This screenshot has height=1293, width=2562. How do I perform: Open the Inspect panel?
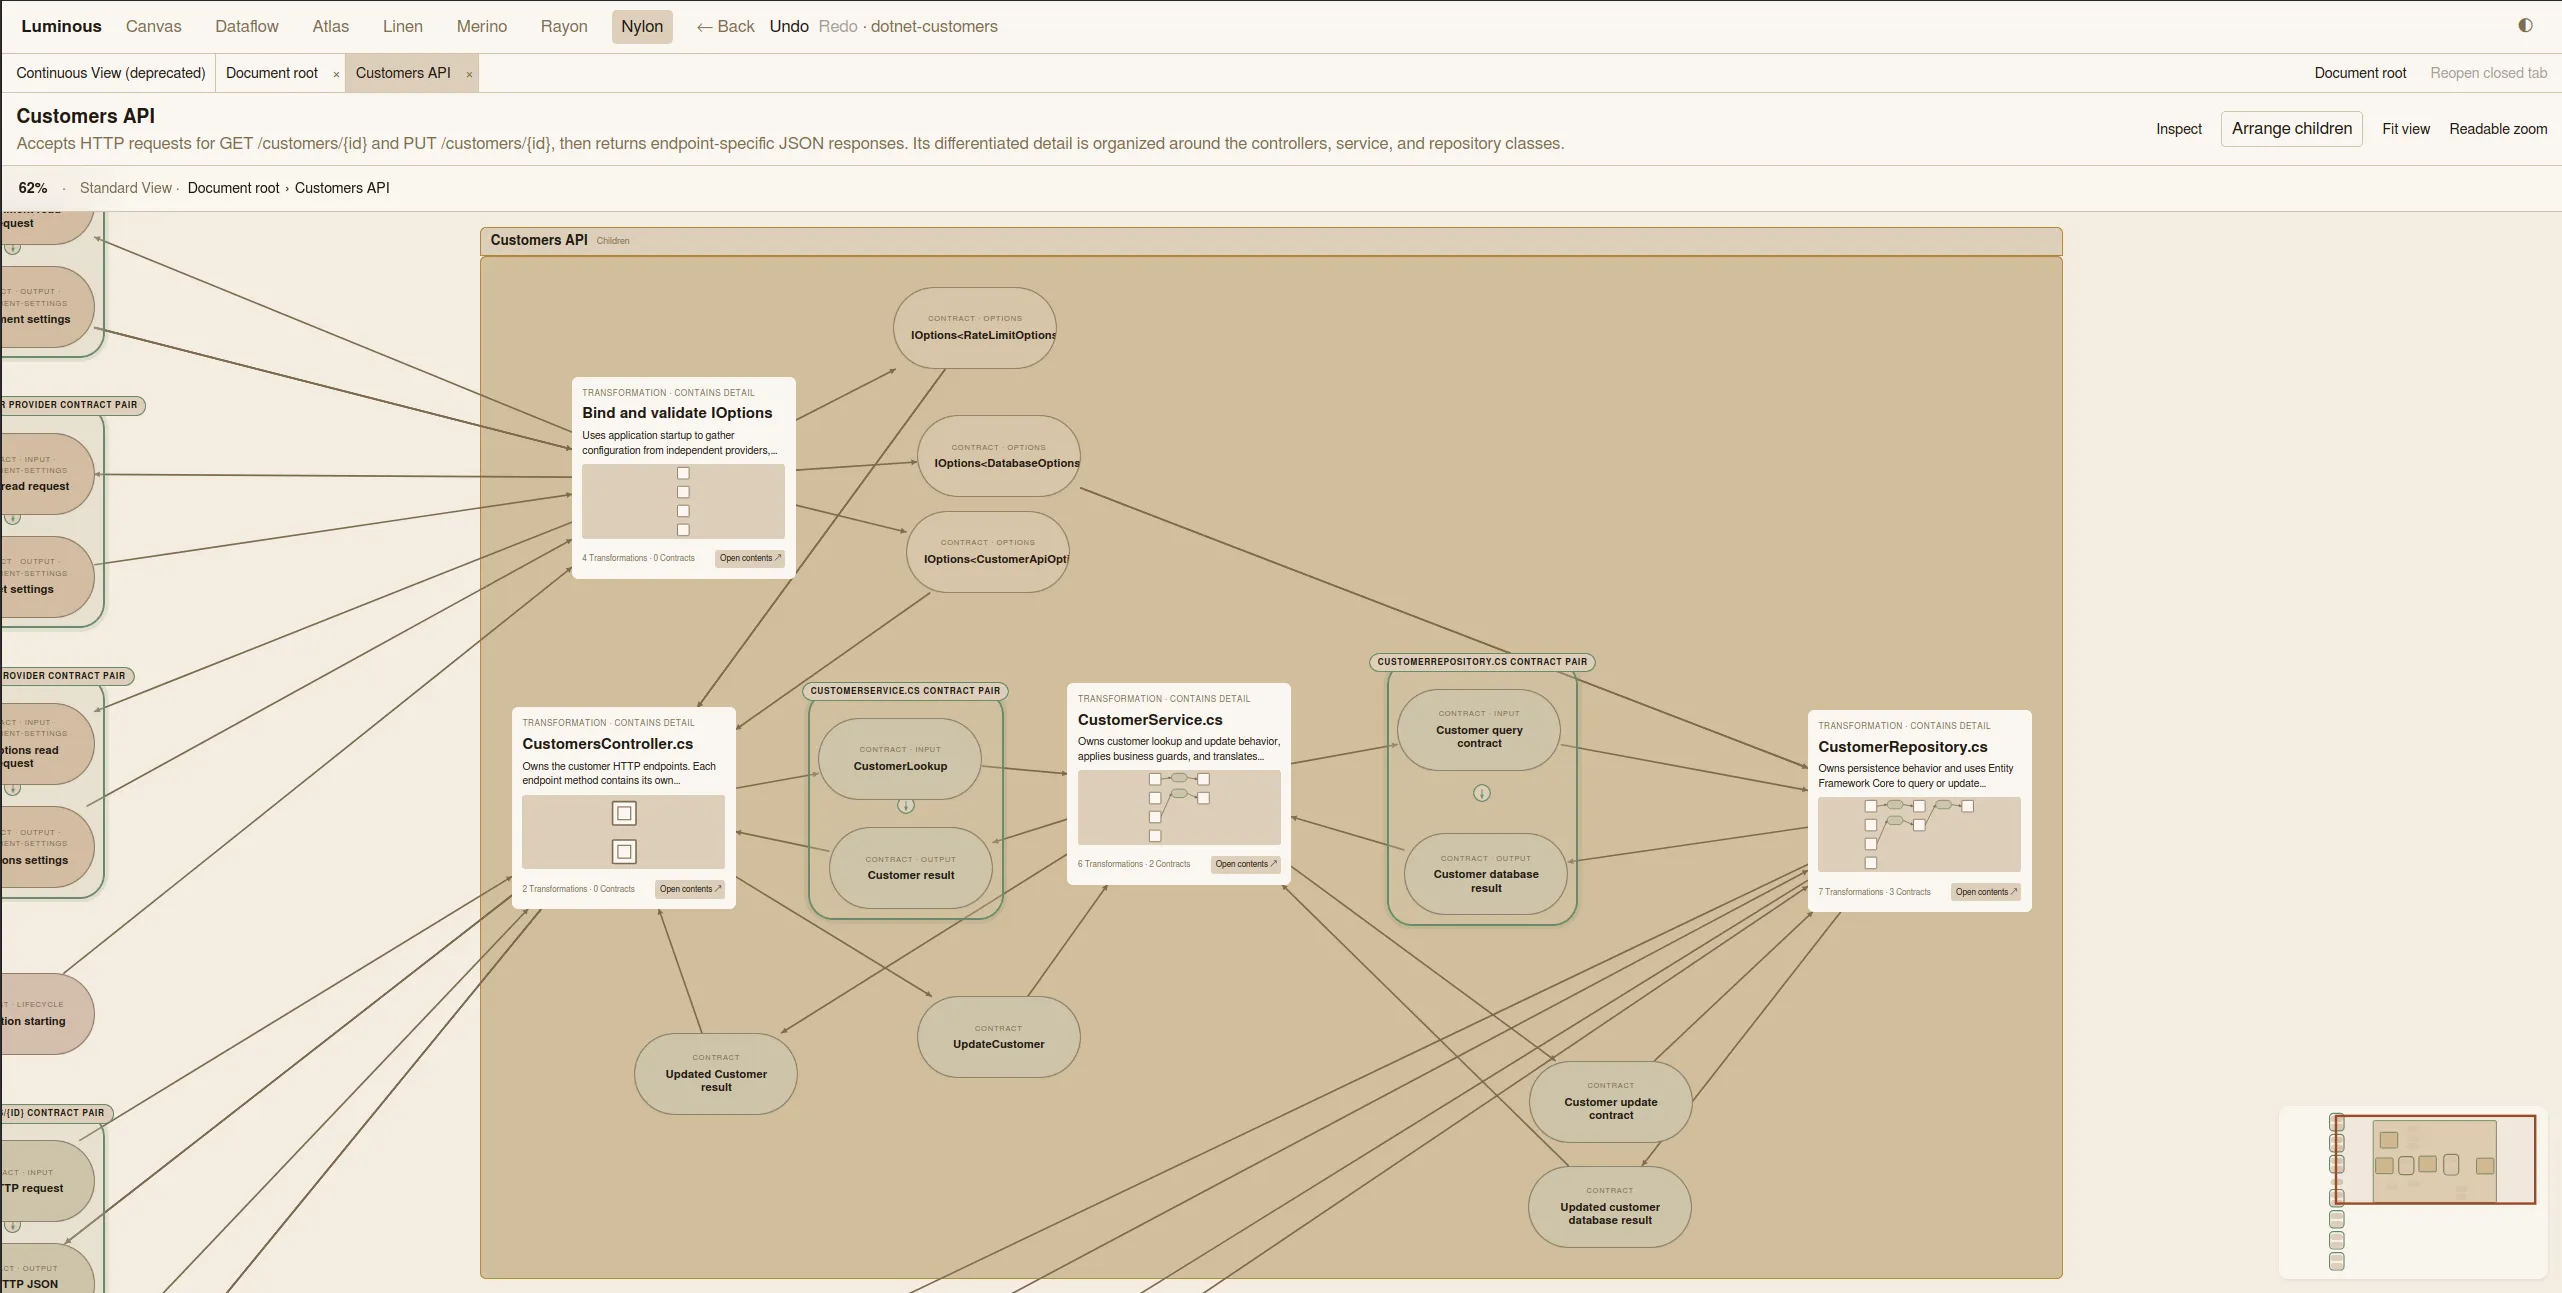point(2178,129)
